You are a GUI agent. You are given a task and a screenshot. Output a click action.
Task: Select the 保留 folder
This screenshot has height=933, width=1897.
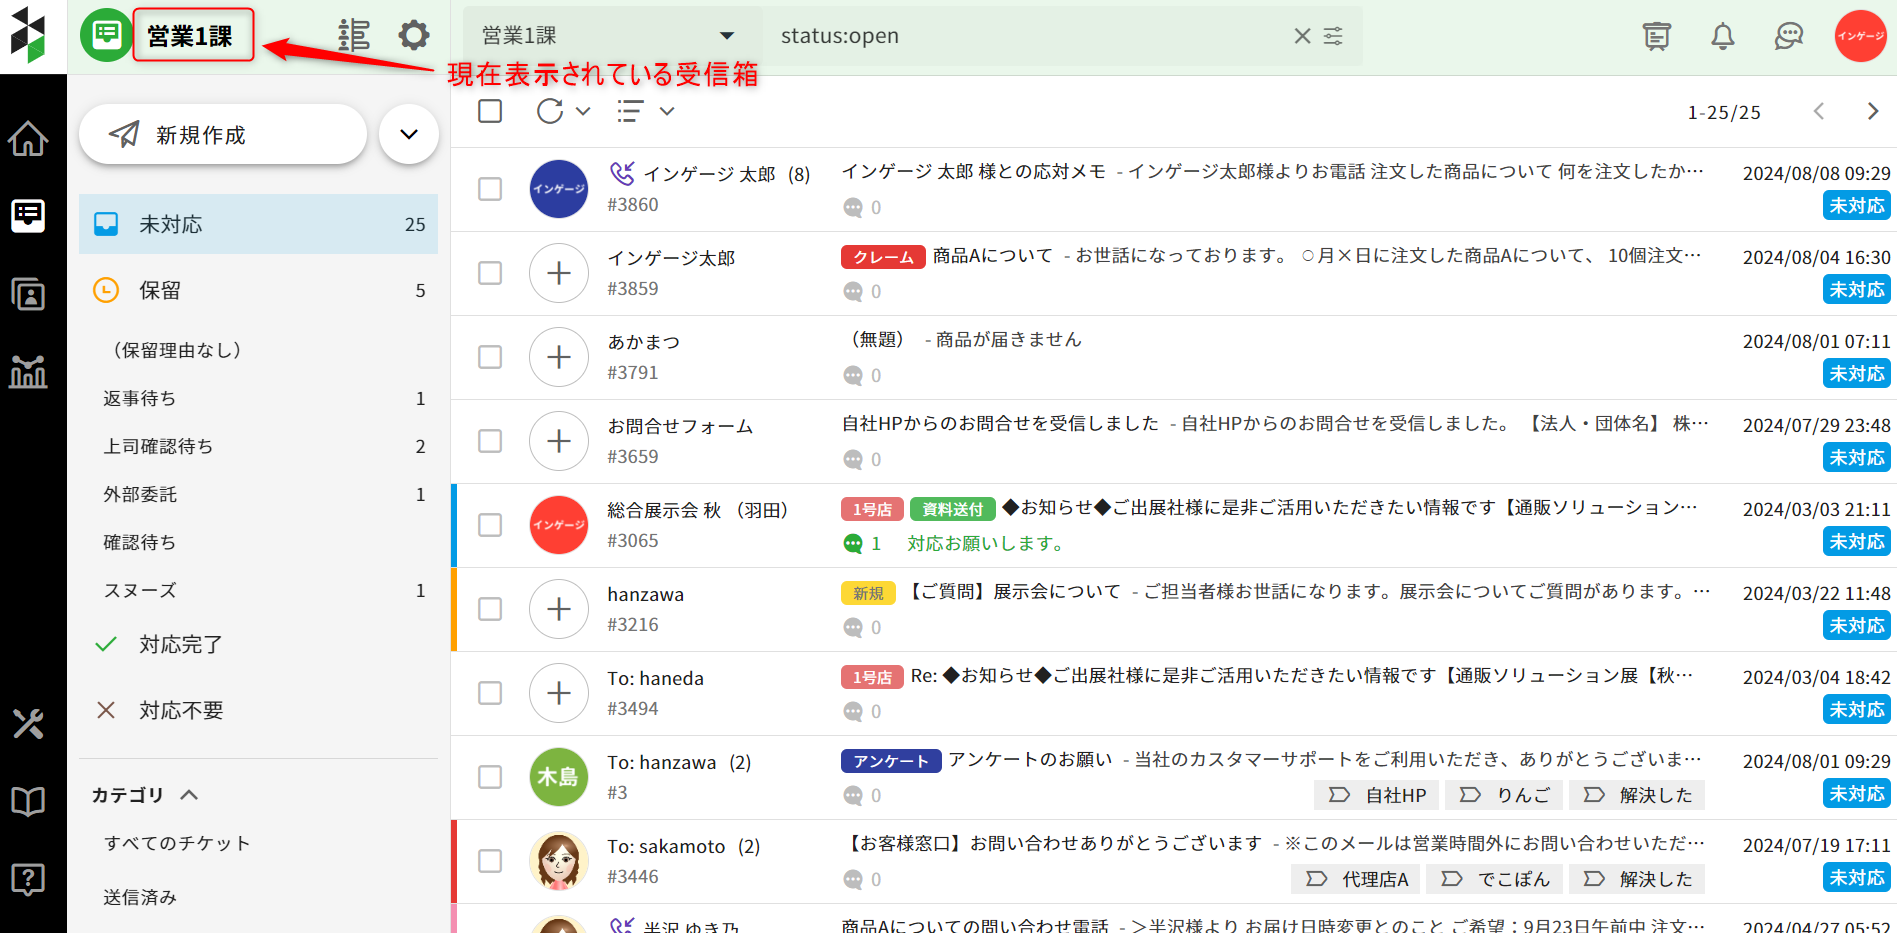point(160,290)
